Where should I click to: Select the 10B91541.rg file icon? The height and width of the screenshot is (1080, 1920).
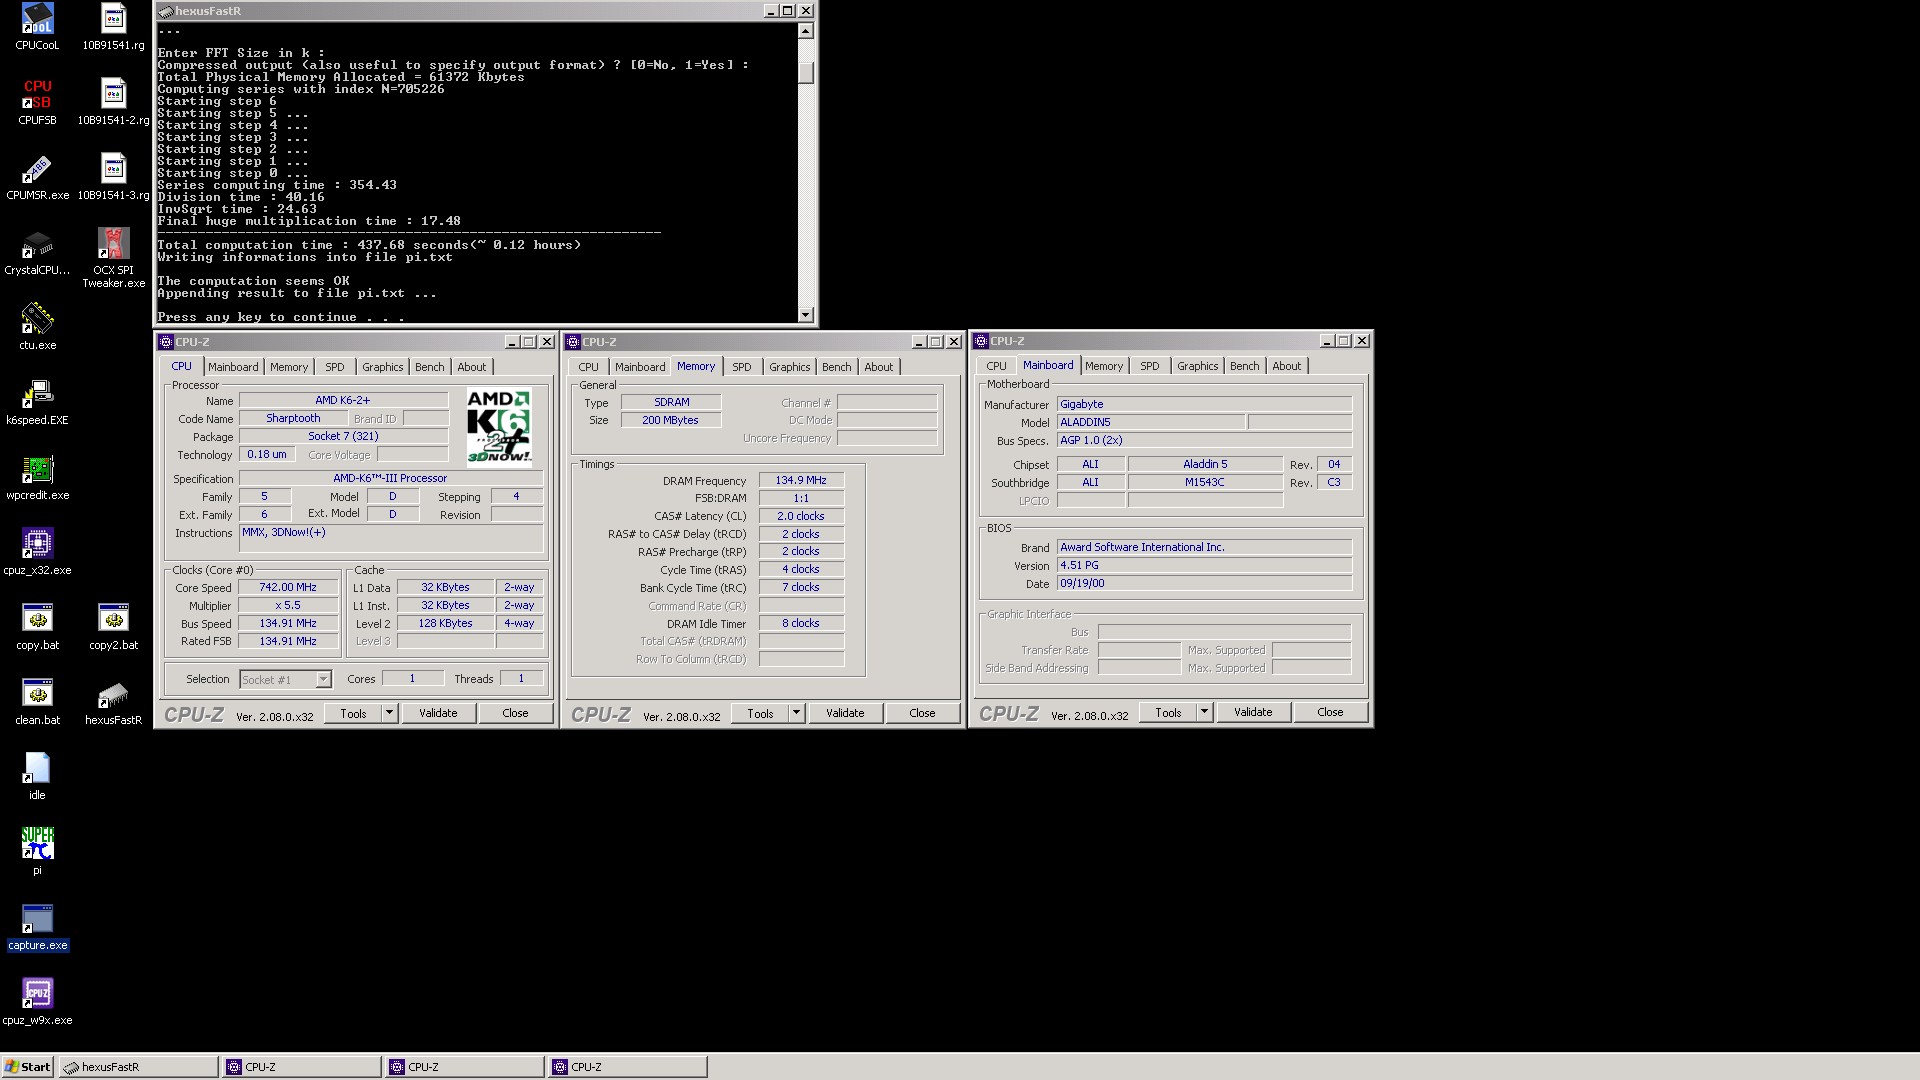(x=113, y=25)
